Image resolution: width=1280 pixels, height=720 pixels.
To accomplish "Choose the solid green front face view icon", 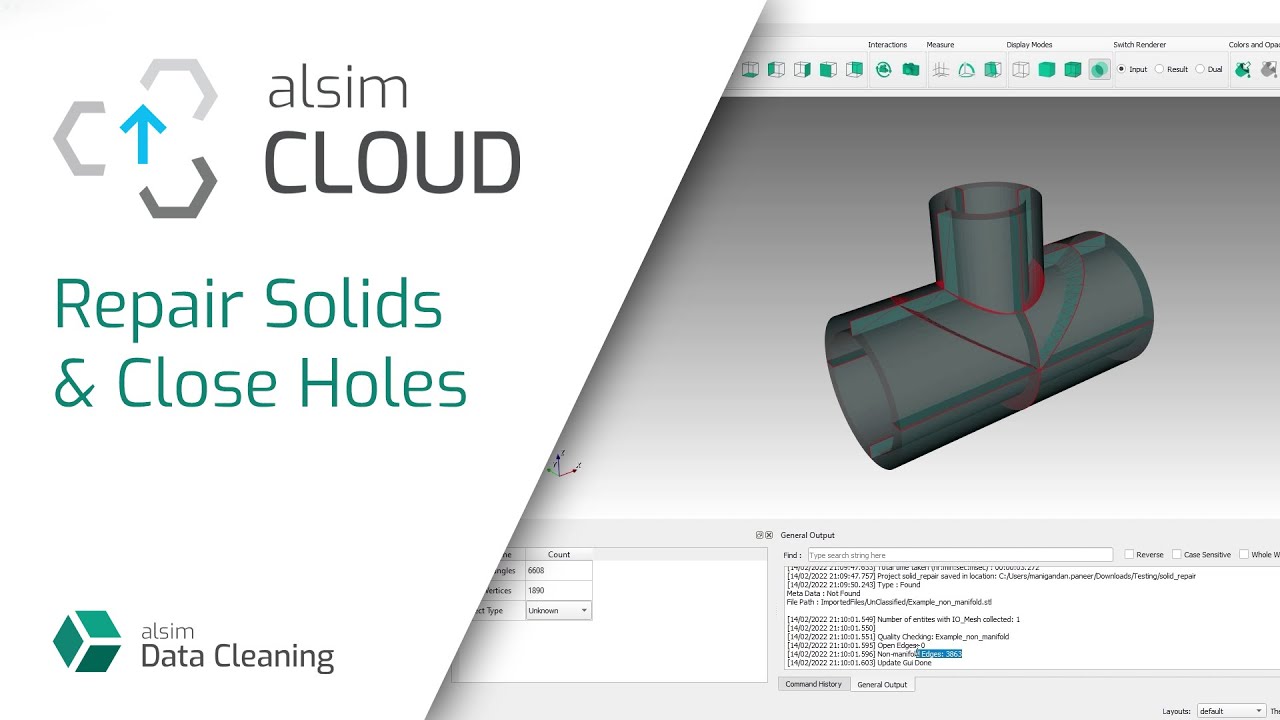I will pyautogui.click(x=828, y=69).
